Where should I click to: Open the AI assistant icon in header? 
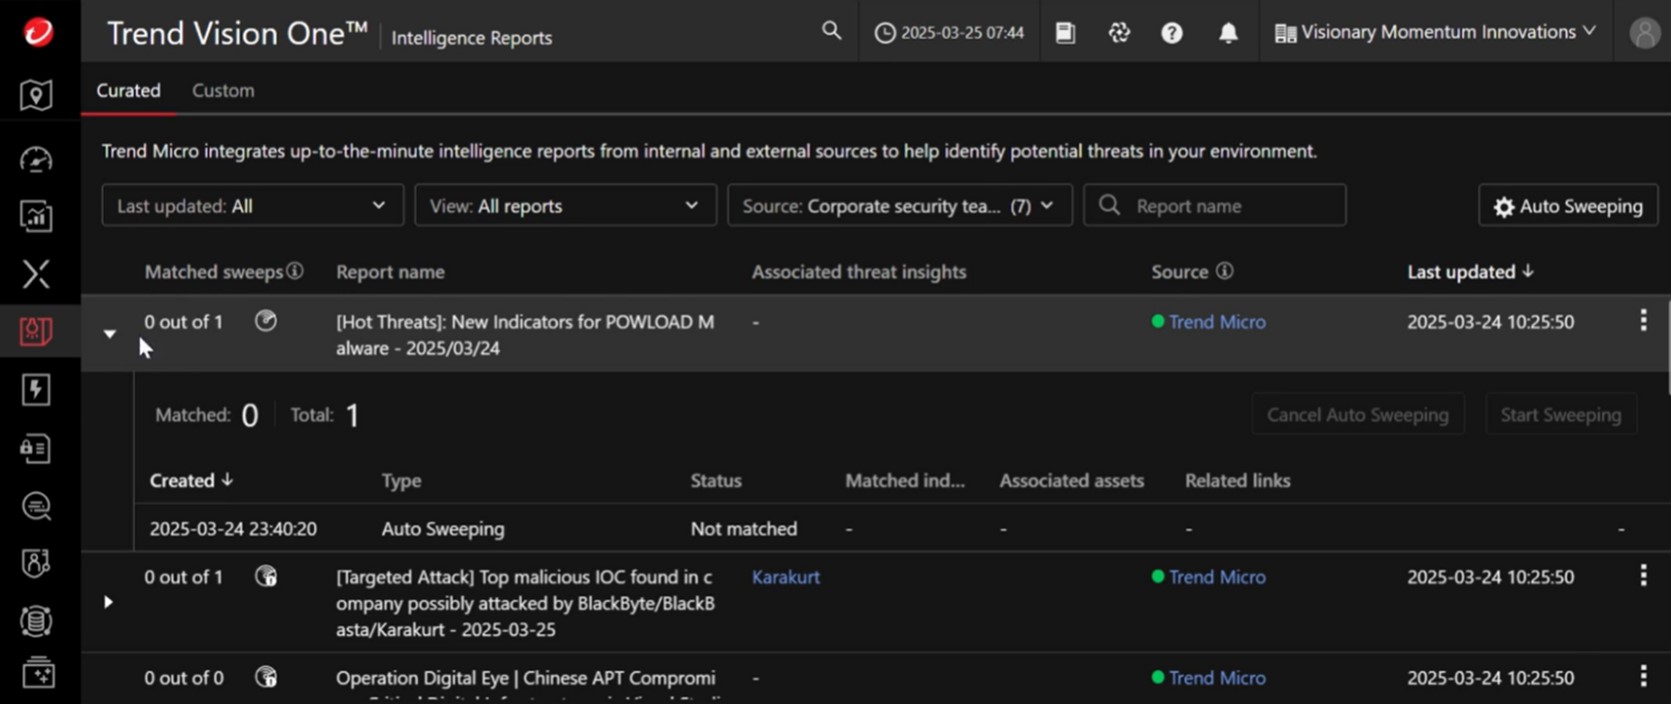[x=1119, y=32]
